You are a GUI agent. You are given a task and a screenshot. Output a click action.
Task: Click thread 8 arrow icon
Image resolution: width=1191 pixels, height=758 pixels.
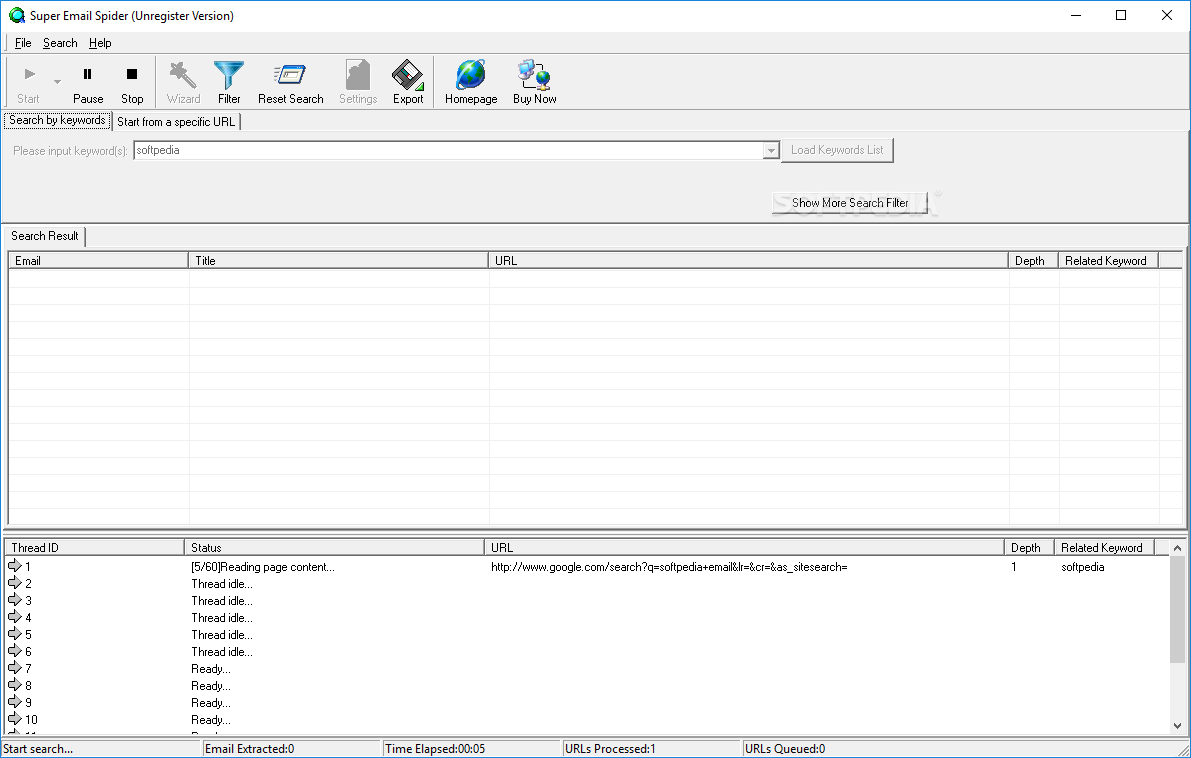tap(15, 685)
